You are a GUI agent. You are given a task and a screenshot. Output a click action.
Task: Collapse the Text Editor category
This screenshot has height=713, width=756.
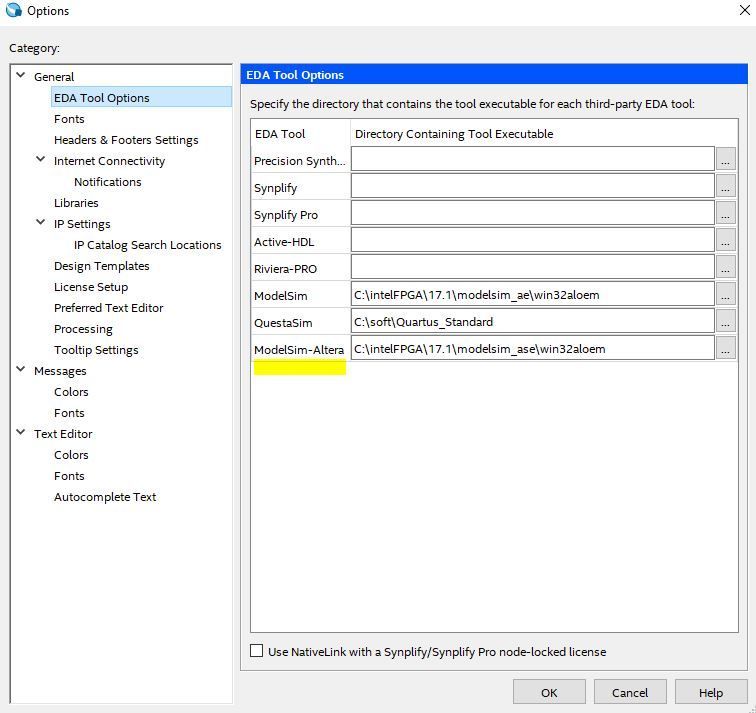coord(21,432)
